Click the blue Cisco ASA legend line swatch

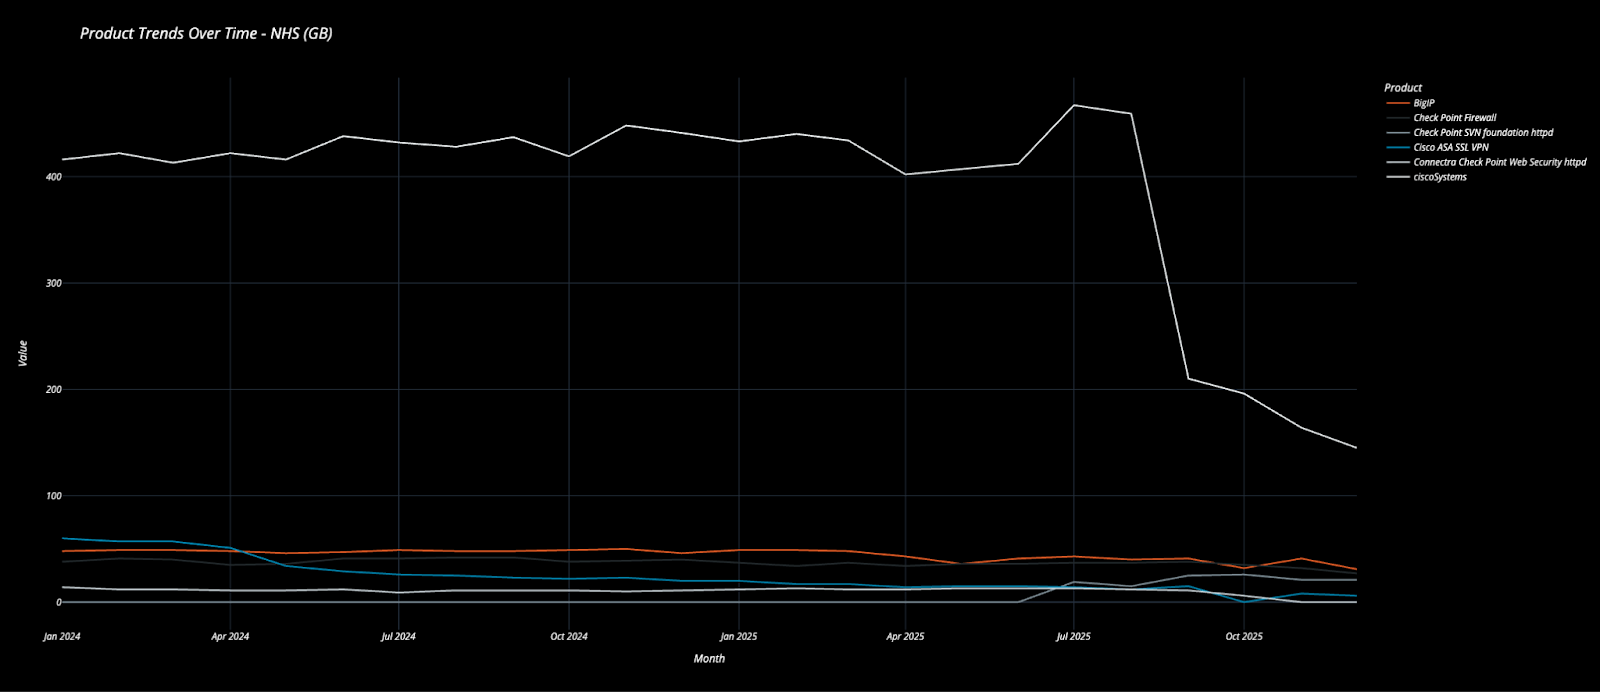coord(1397,147)
